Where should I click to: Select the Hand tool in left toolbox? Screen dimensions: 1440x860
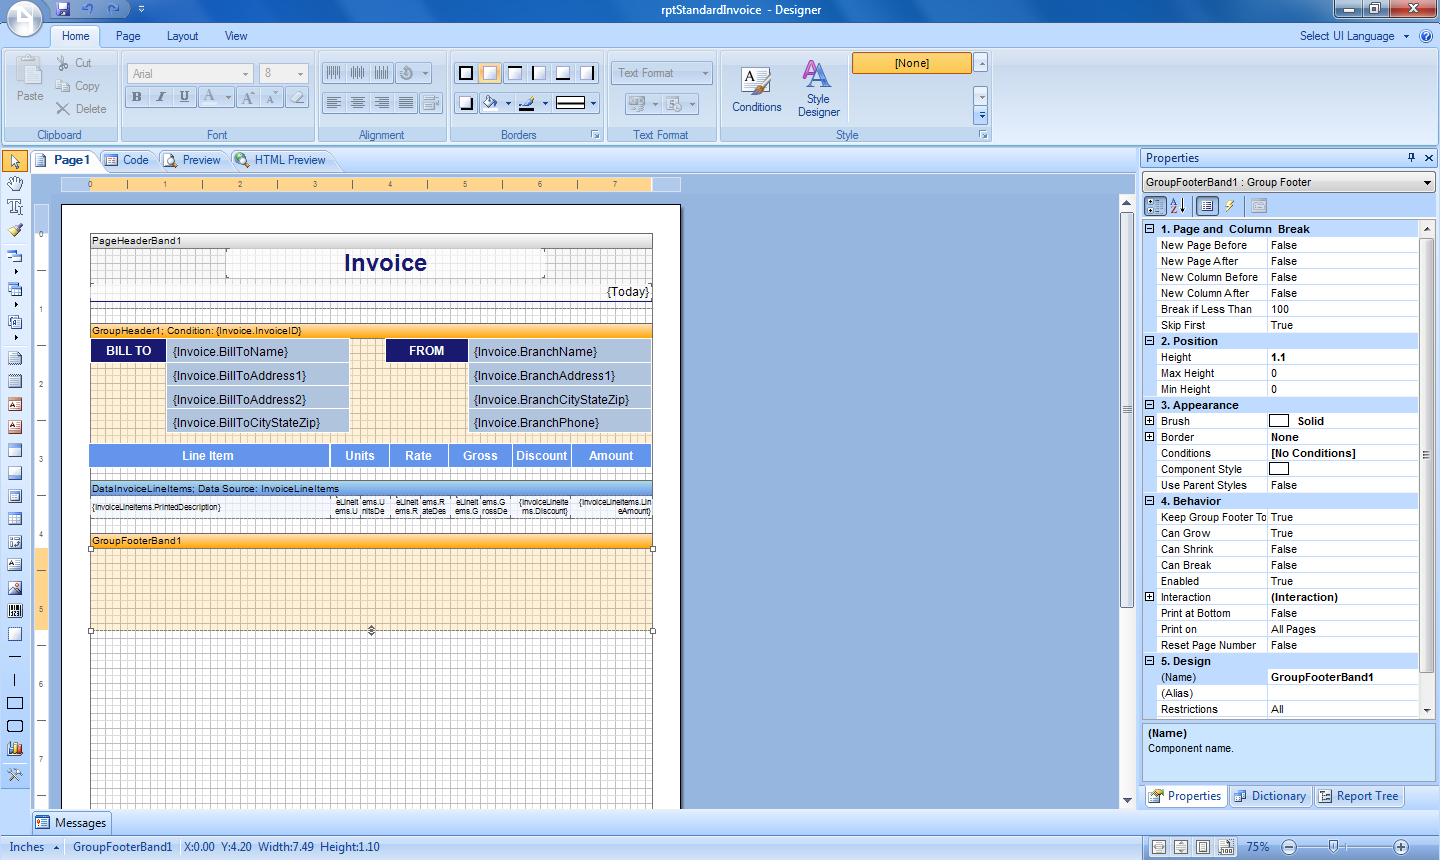click(x=15, y=184)
